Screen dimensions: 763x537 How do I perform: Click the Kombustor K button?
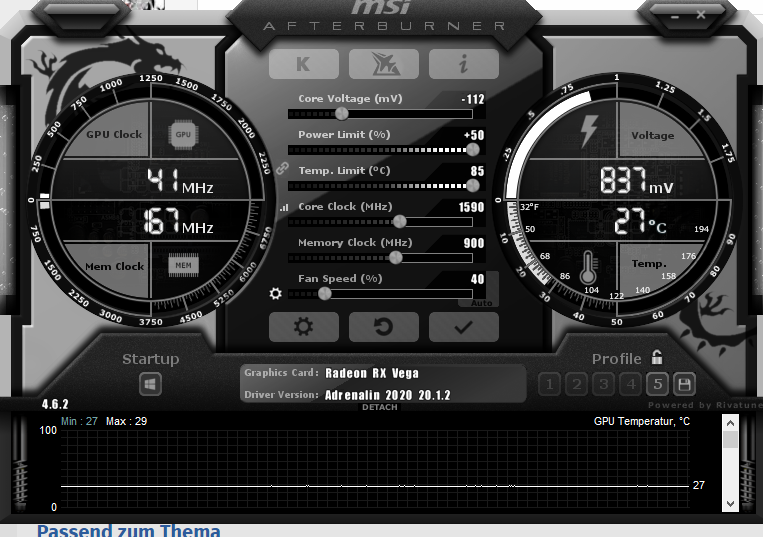[304, 64]
